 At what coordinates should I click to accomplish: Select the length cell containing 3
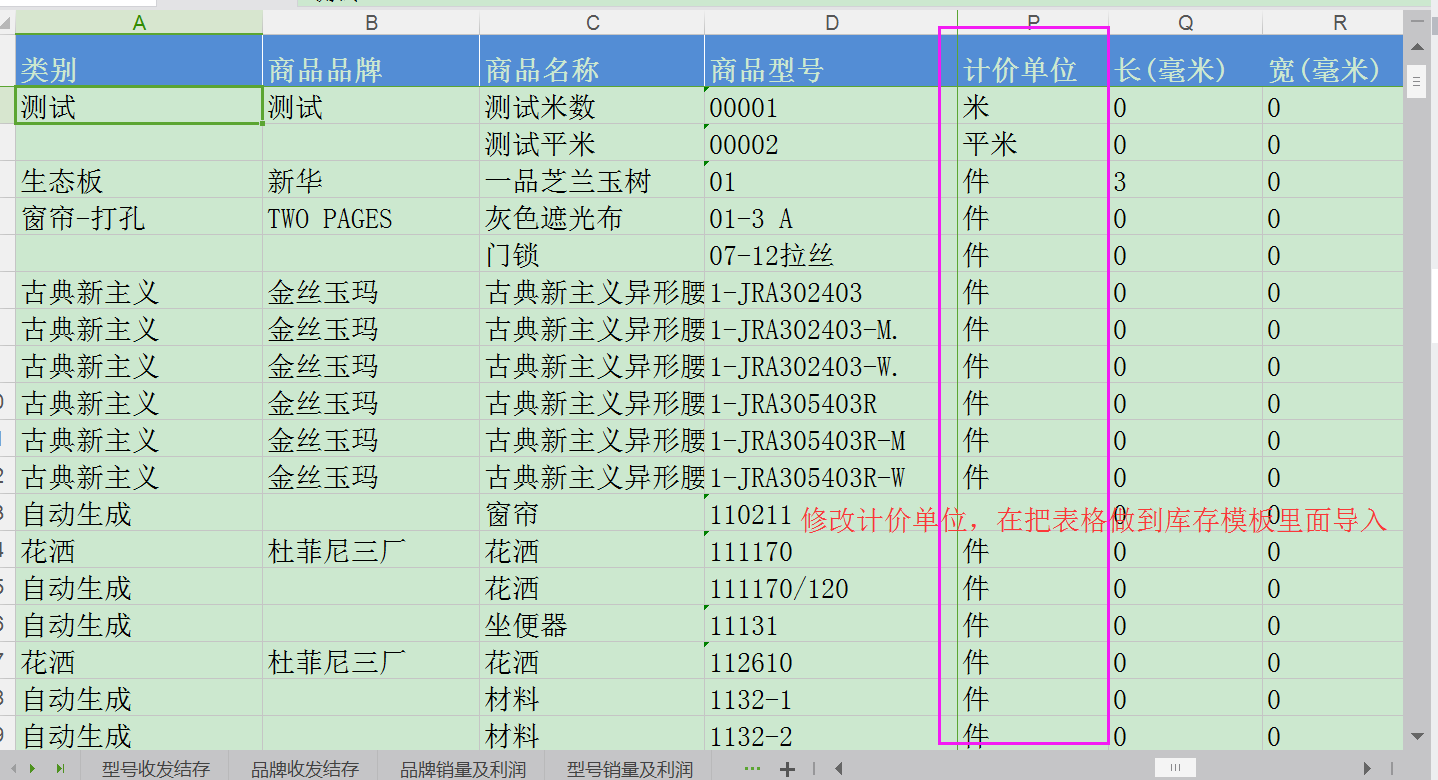click(1186, 180)
